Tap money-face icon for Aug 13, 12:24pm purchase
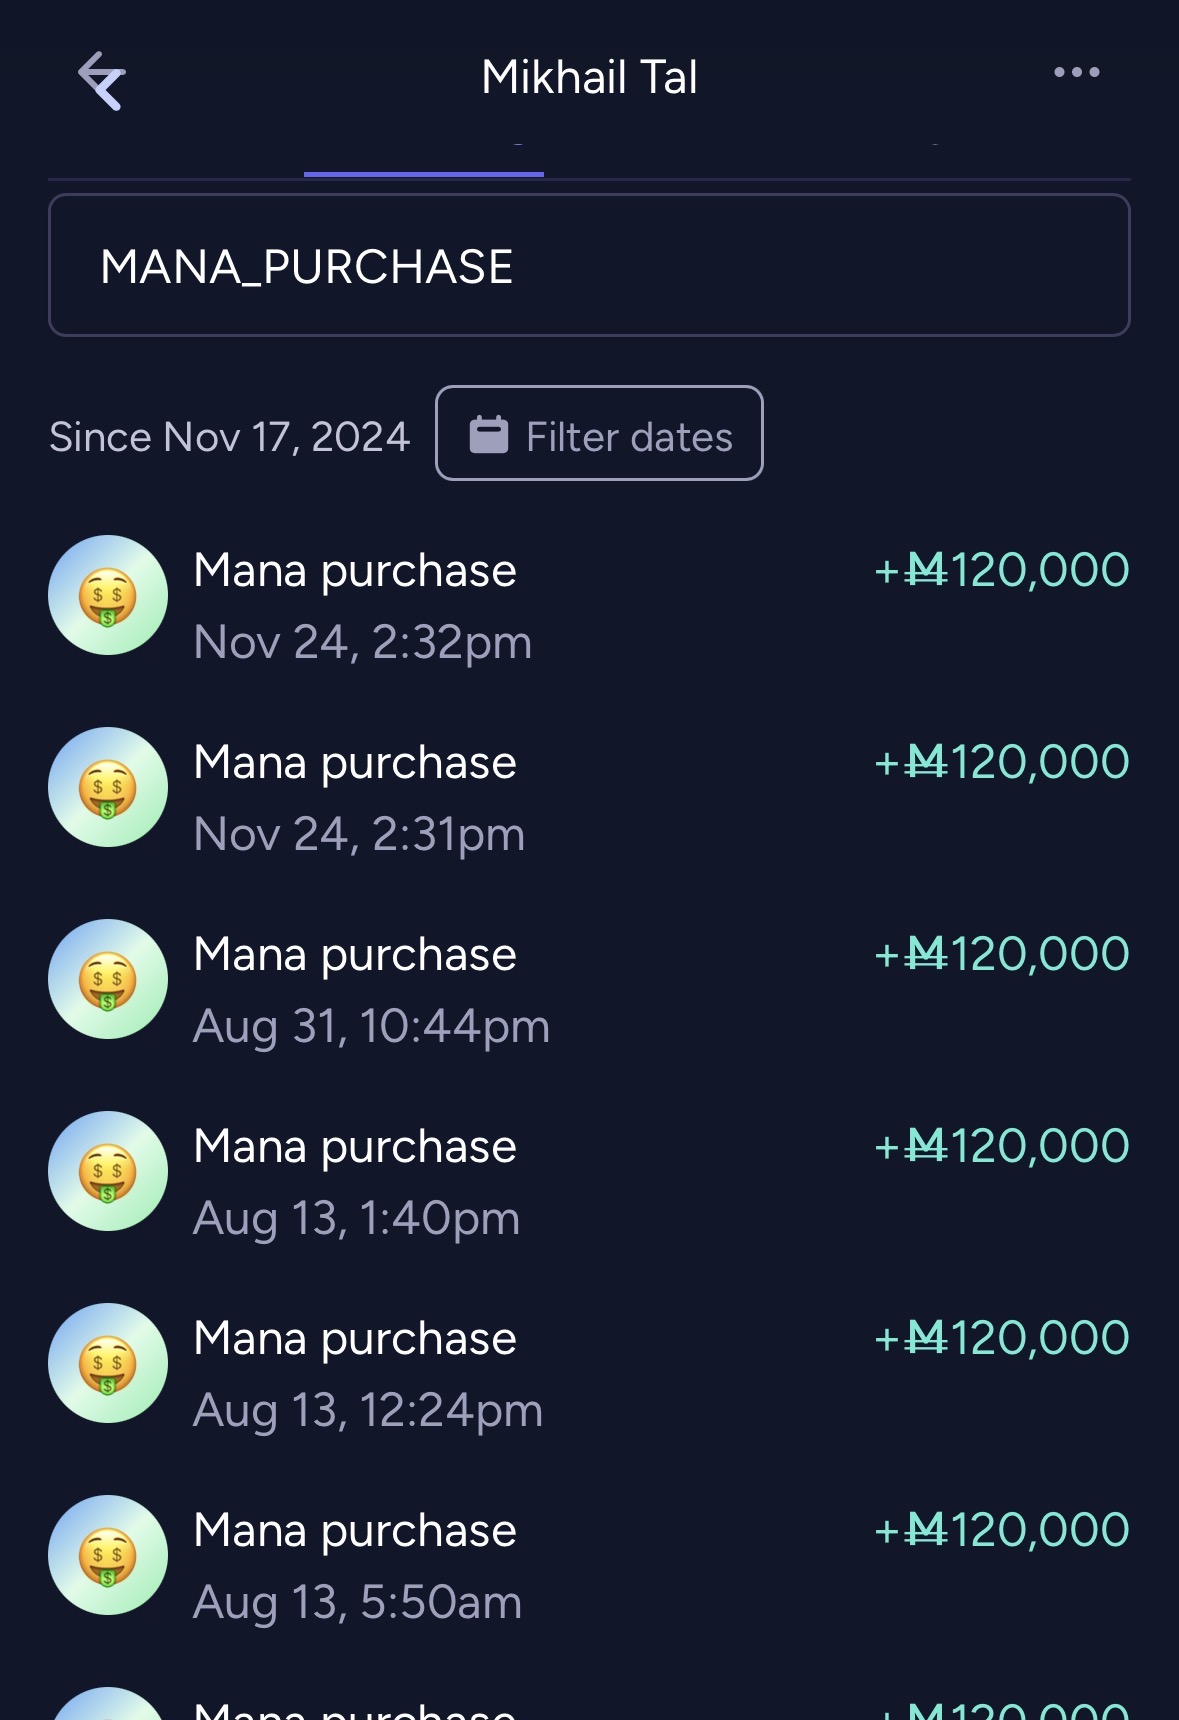This screenshot has height=1720, width=1179. click(108, 1364)
